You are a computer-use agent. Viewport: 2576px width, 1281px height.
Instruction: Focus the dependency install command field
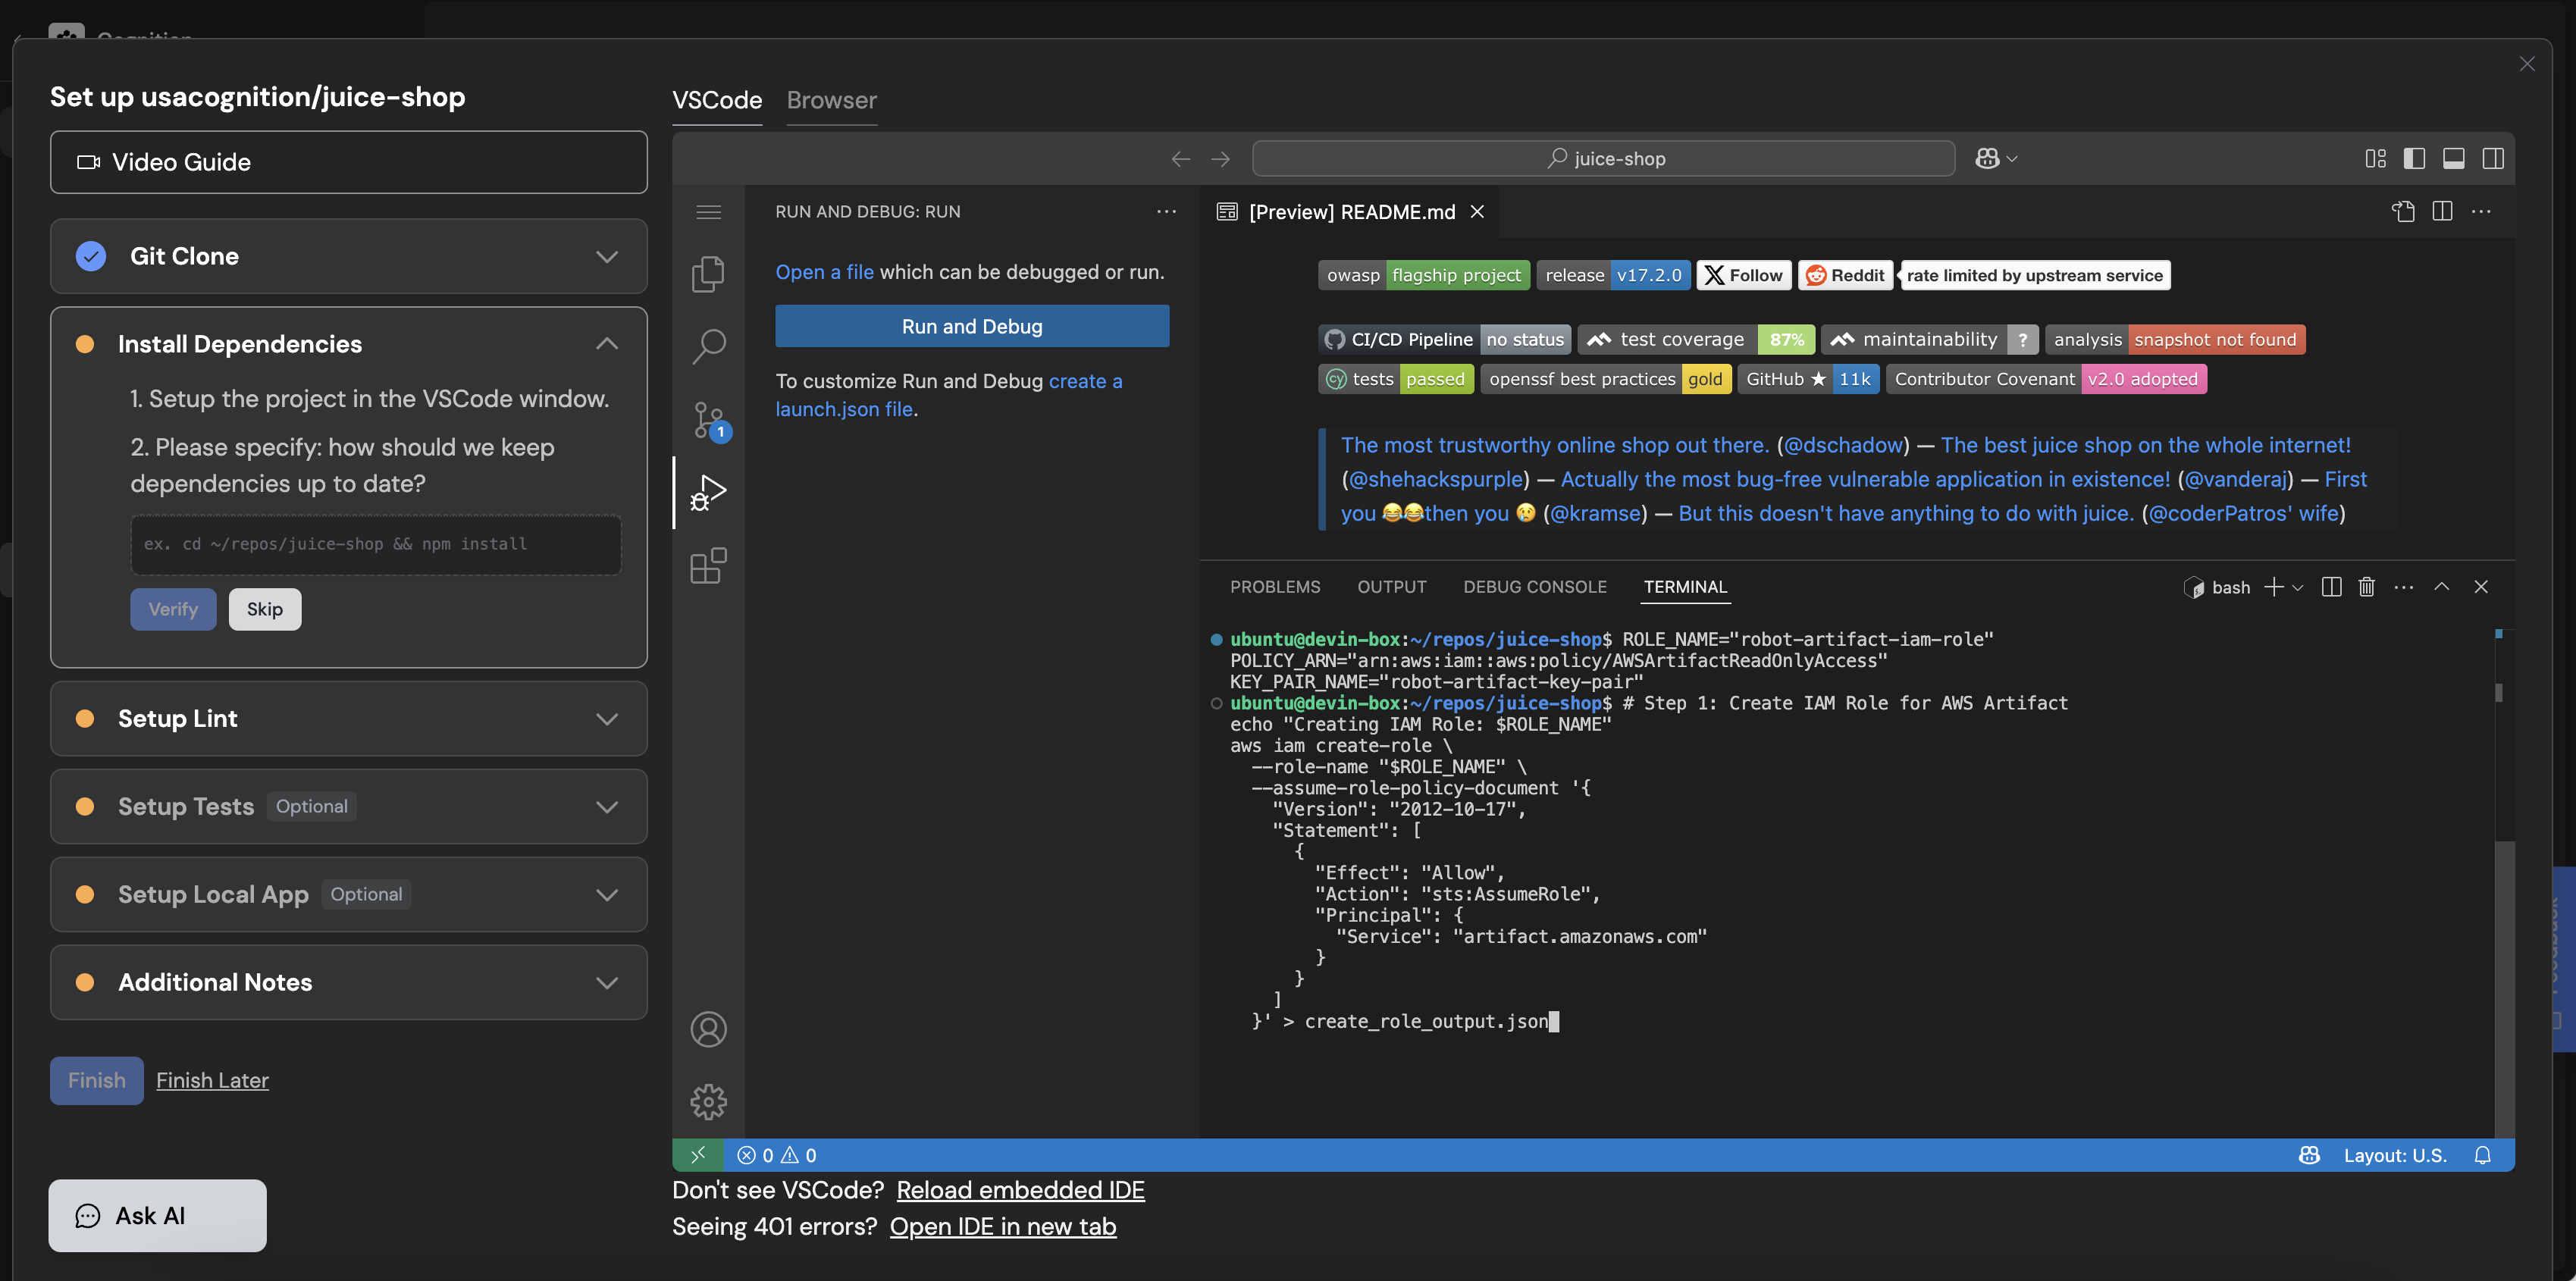(375, 544)
